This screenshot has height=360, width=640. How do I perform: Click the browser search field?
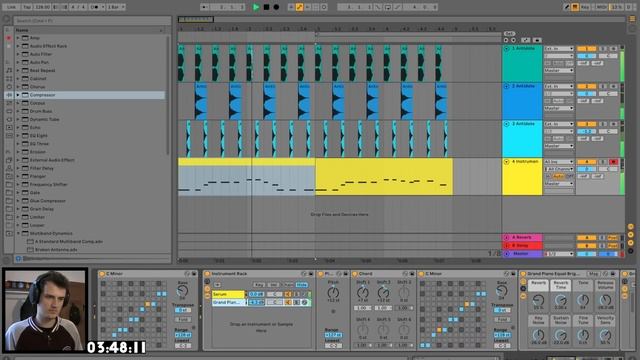coord(92,20)
